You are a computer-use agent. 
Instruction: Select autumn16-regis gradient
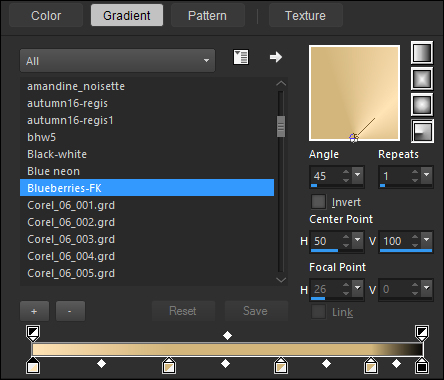click(147, 103)
